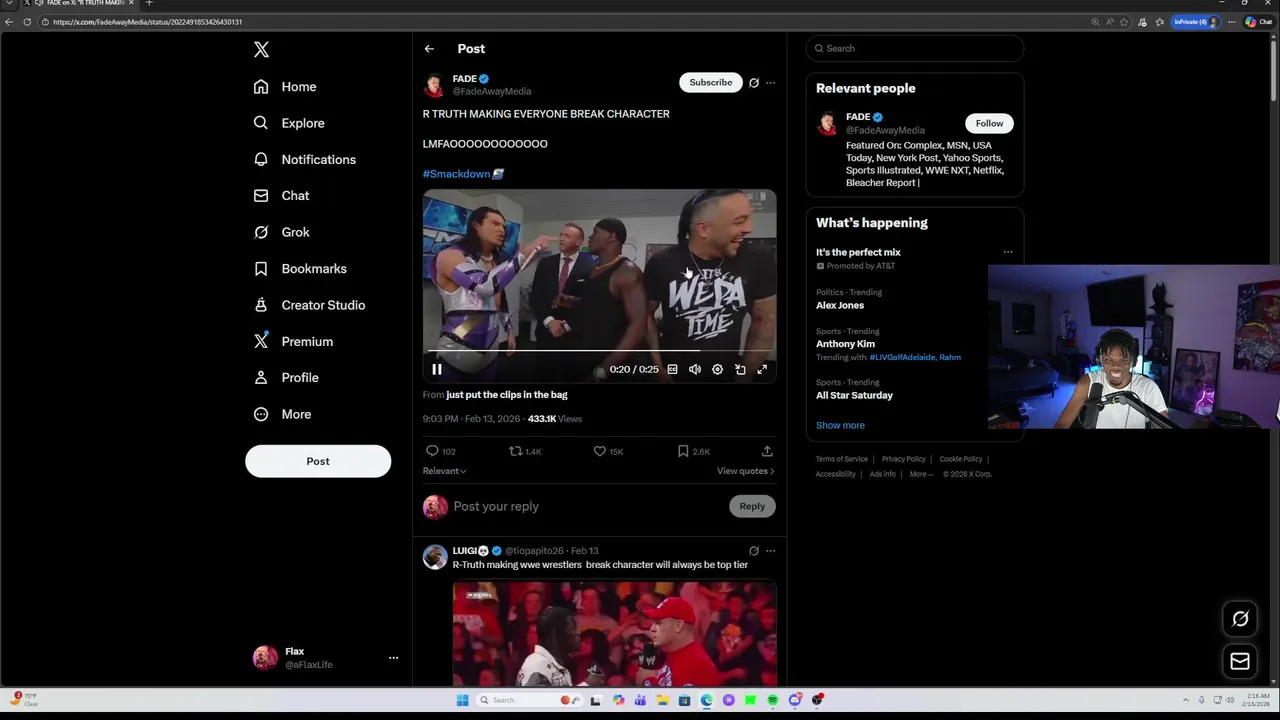Image resolution: width=1280 pixels, height=720 pixels.
Task: Open Profile from the sidebar
Action: (286, 377)
